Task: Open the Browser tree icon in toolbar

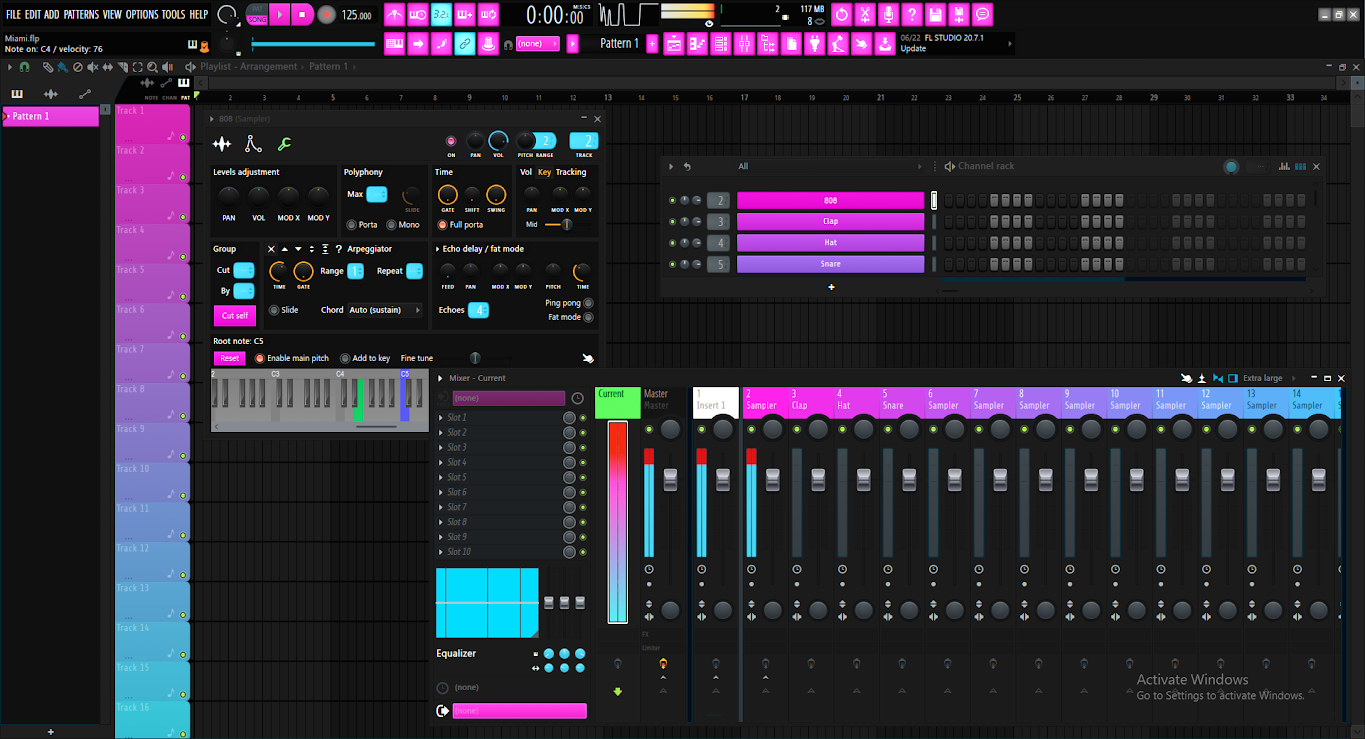Action: coord(768,44)
